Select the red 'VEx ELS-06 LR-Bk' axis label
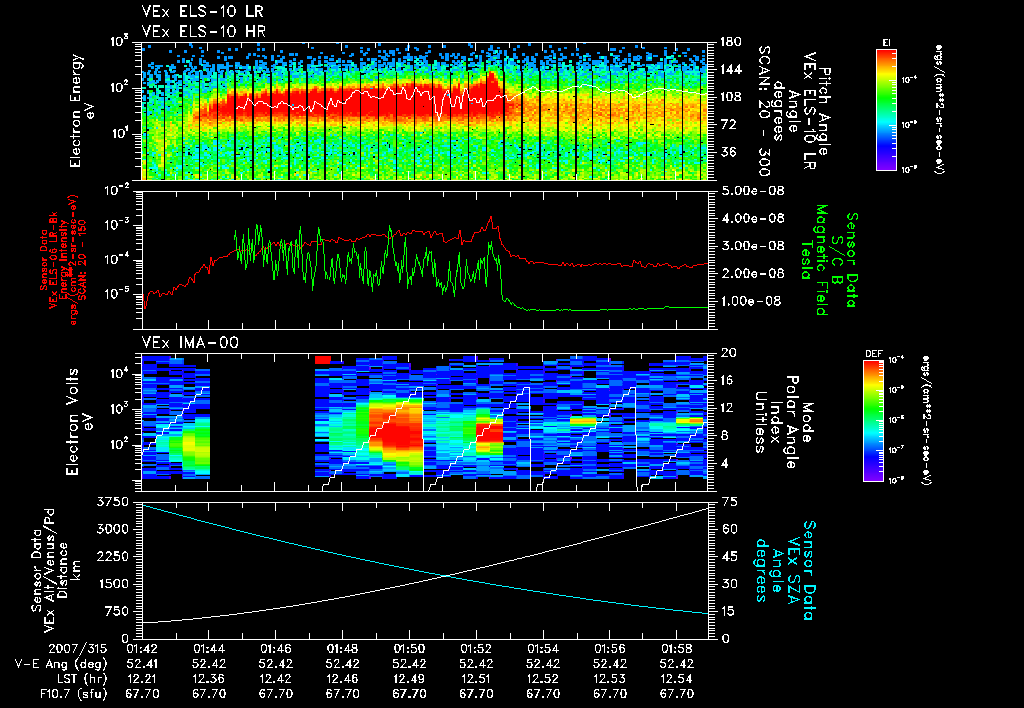Image resolution: width=1024 pixels, height=708 pixels. (54, 260)
